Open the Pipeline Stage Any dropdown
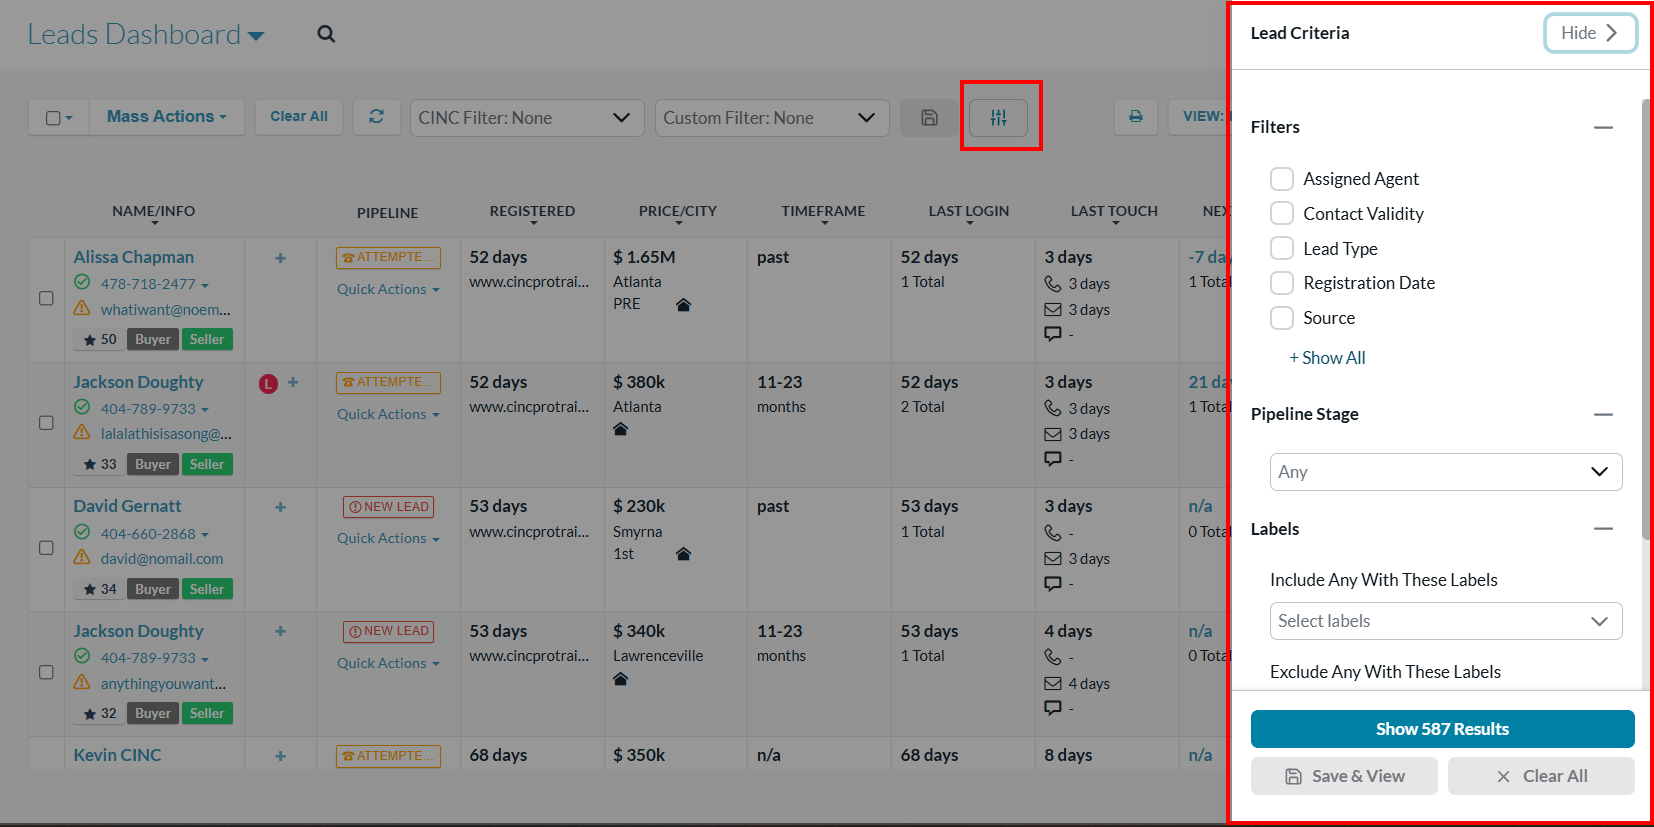This screenshot has height=827, width=1654. (x=1446, y=472)
